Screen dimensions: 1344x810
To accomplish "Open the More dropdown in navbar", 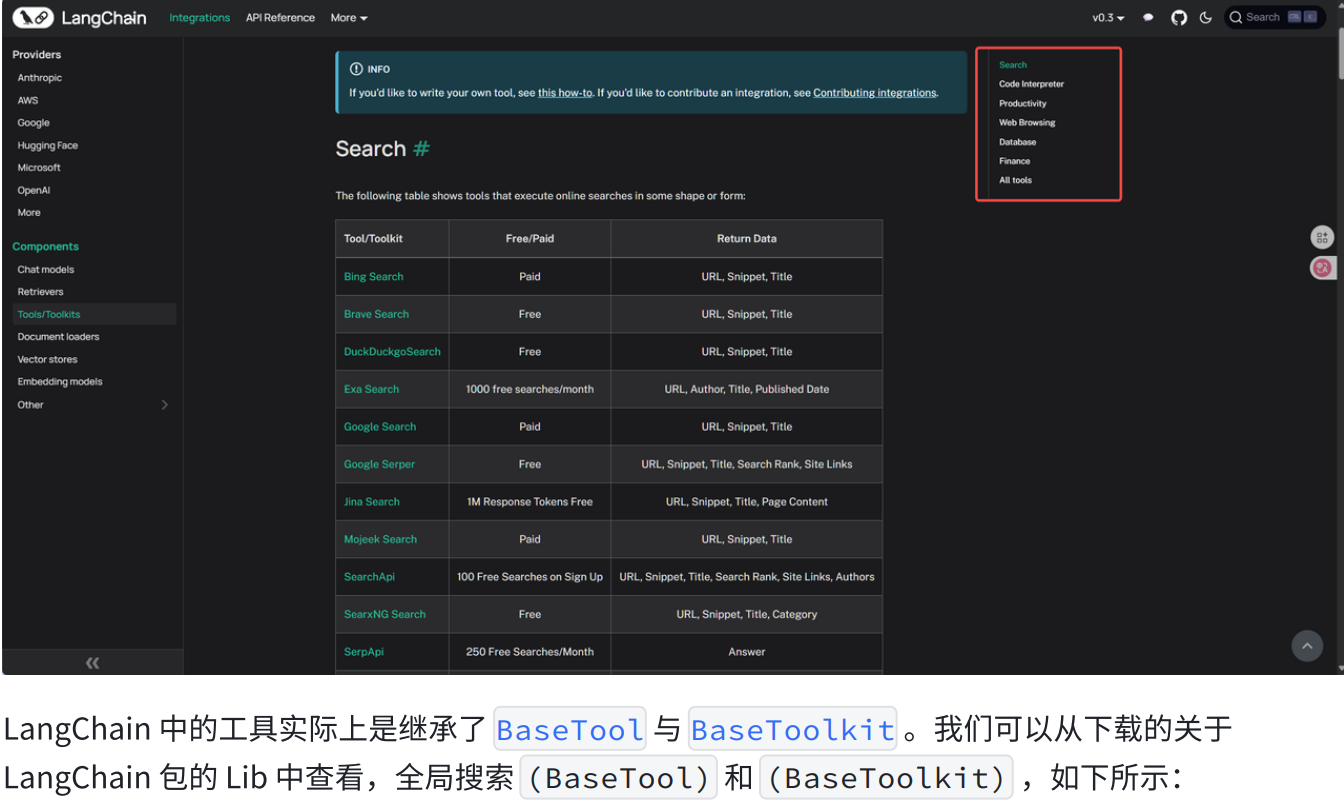I will (x=349, y=18).
